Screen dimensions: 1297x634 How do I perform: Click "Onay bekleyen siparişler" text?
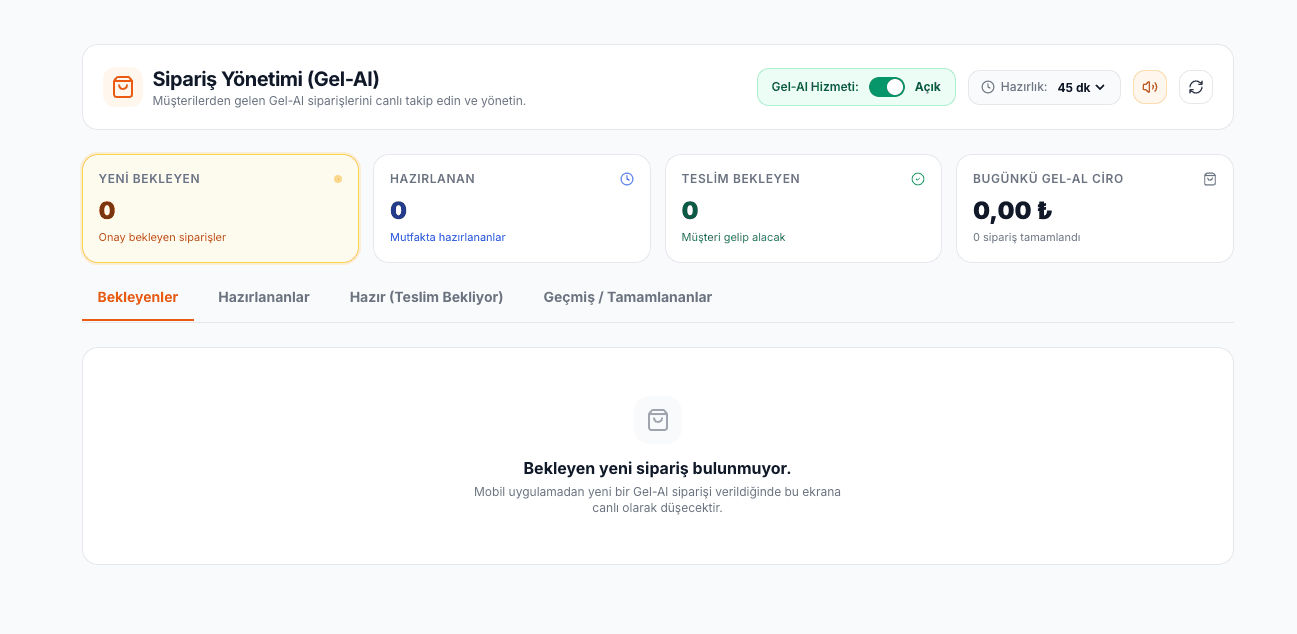click(x=162, y=237)
